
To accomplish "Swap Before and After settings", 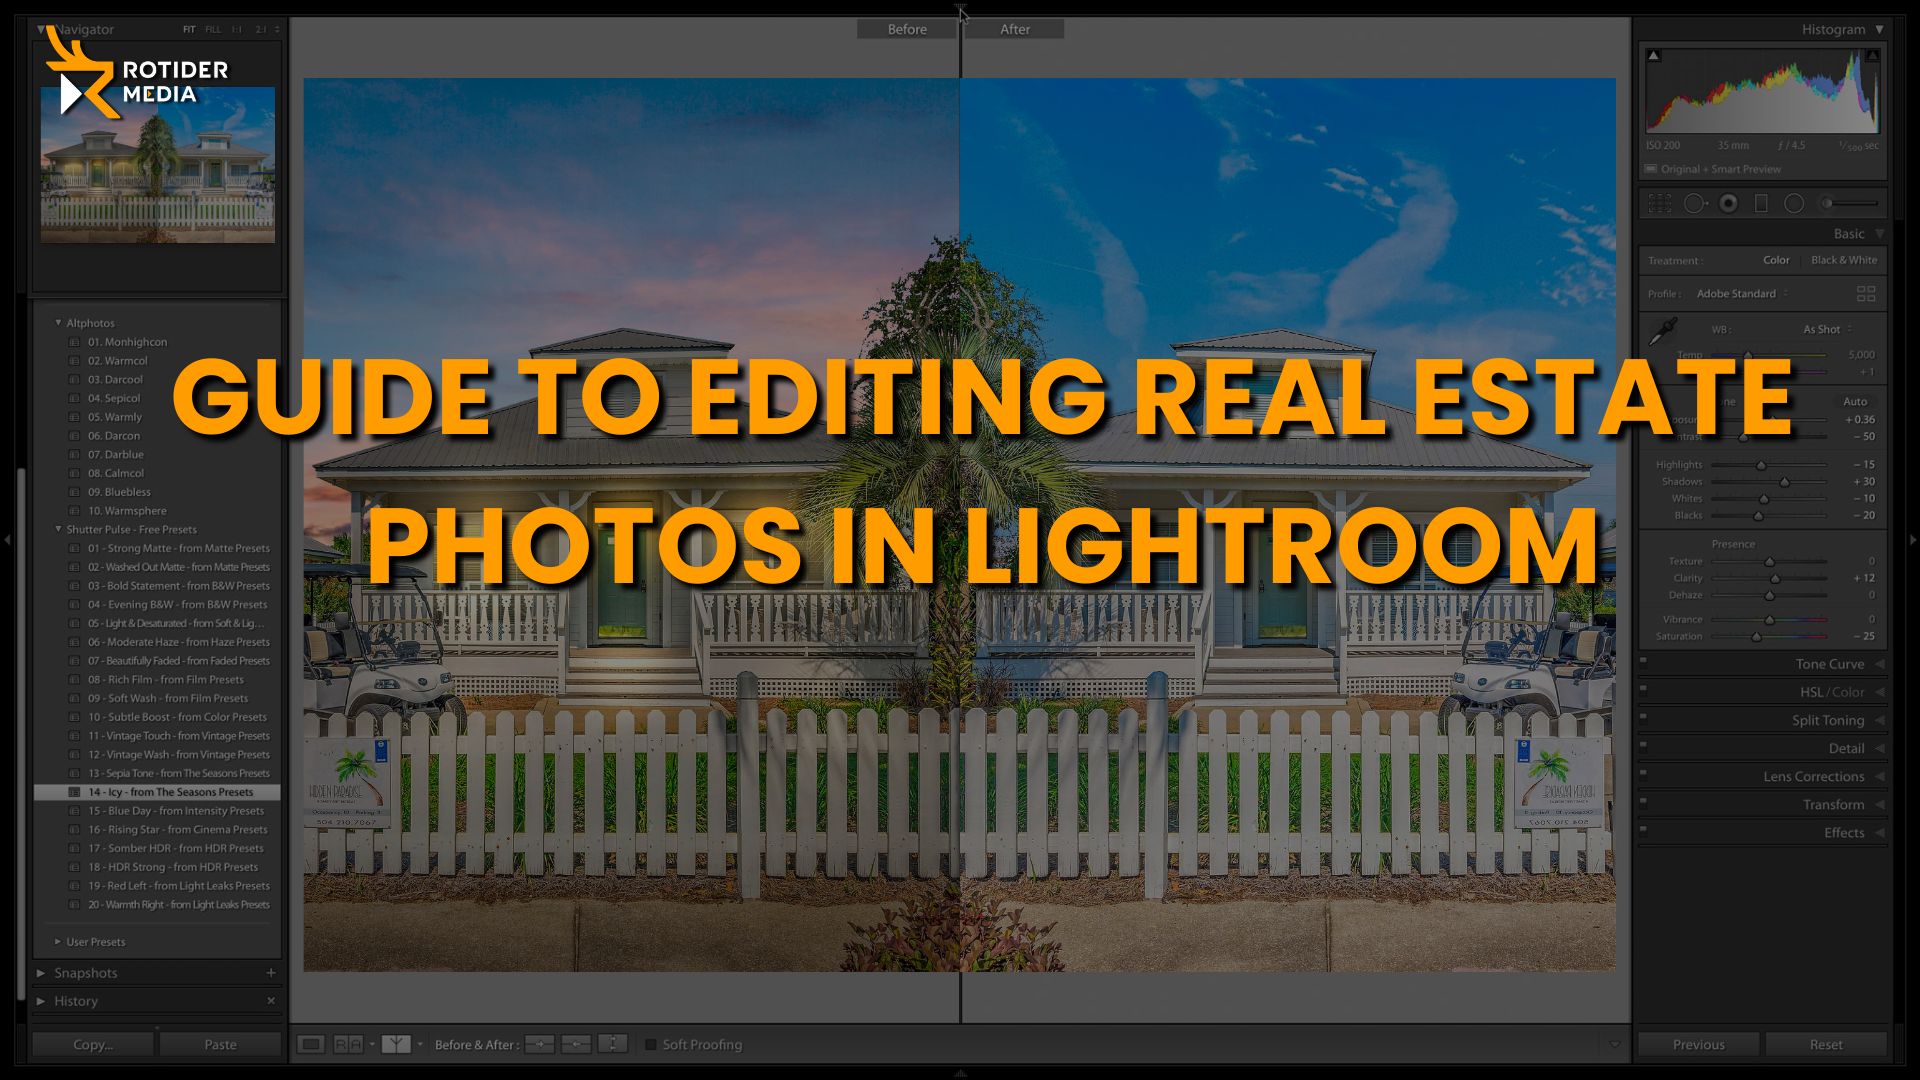I will pos(613,1044).
